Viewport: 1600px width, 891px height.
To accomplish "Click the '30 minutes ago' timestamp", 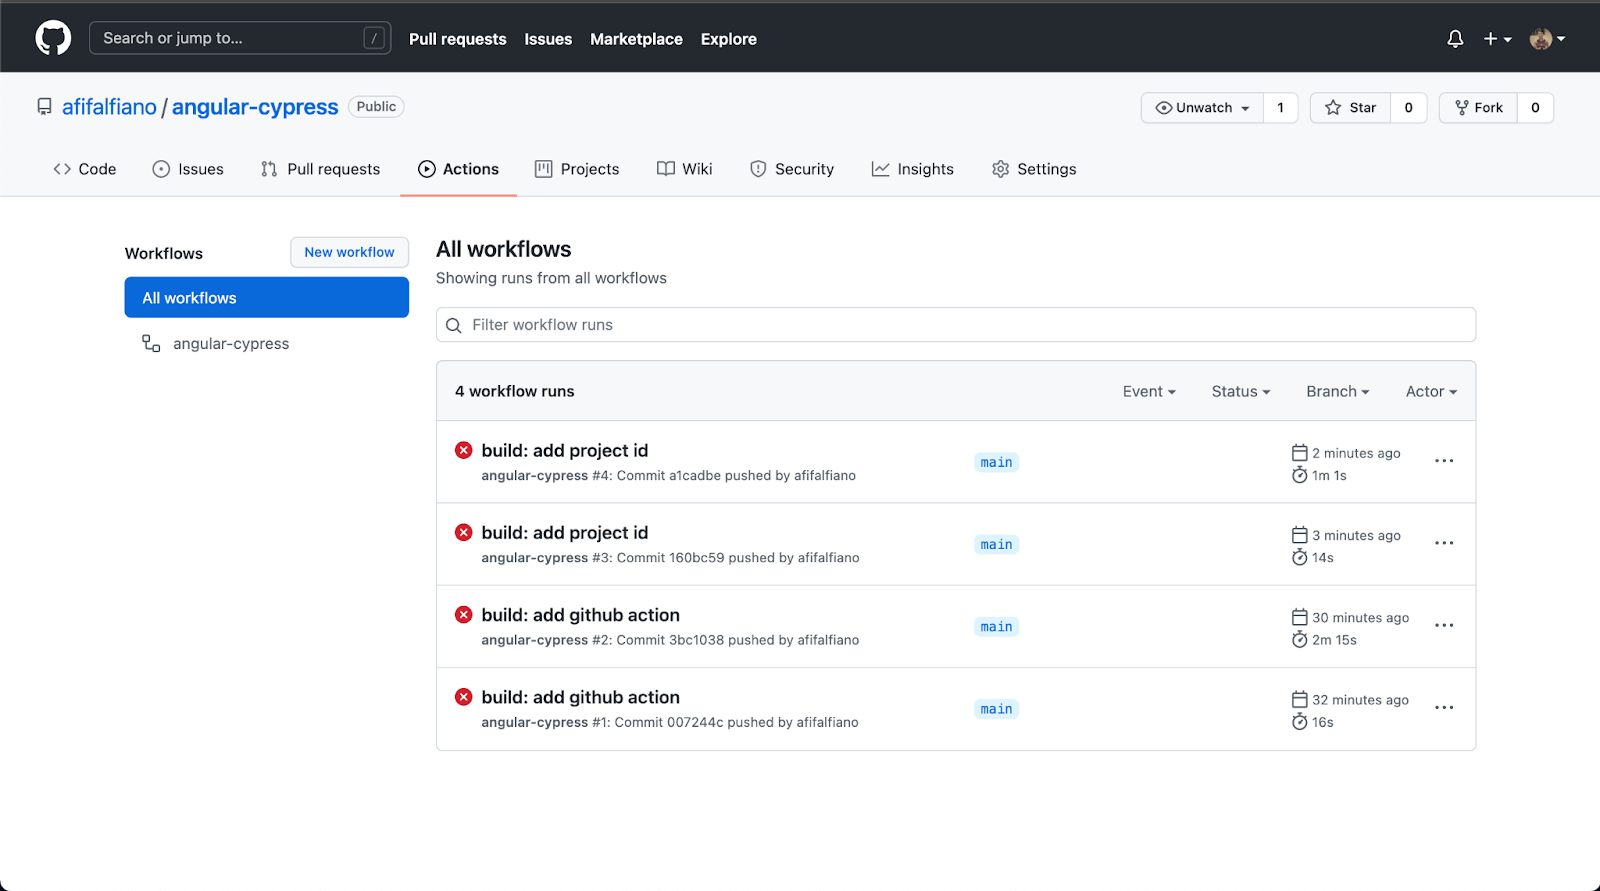I will [x=1360, y=618].
